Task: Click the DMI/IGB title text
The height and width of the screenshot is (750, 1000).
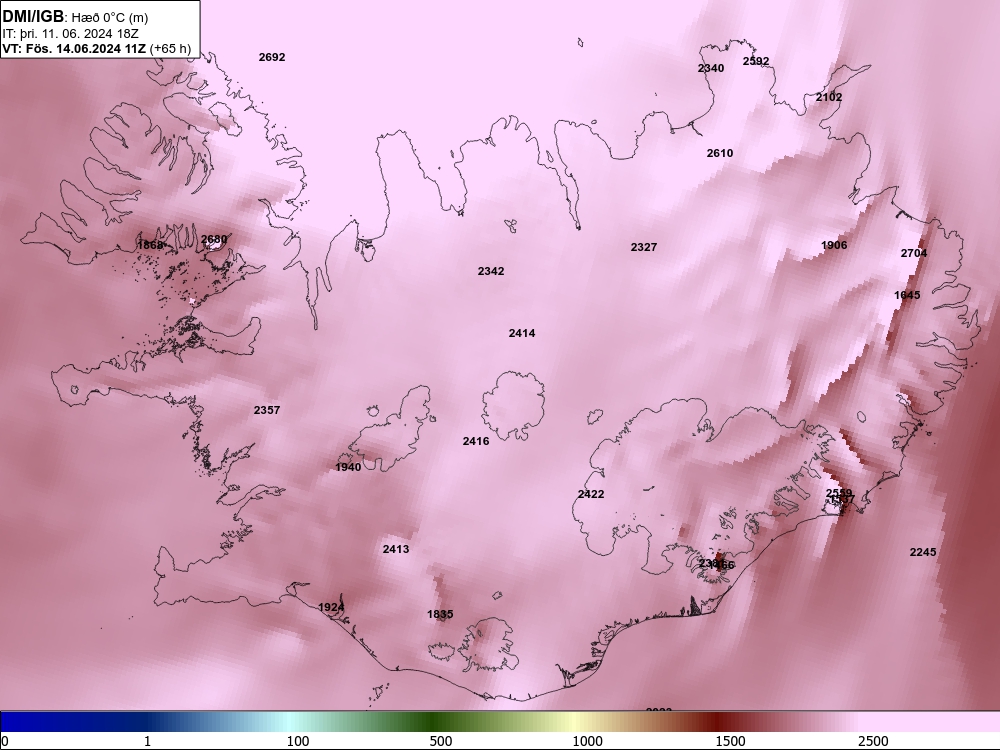Action: (x=33, y=17)
